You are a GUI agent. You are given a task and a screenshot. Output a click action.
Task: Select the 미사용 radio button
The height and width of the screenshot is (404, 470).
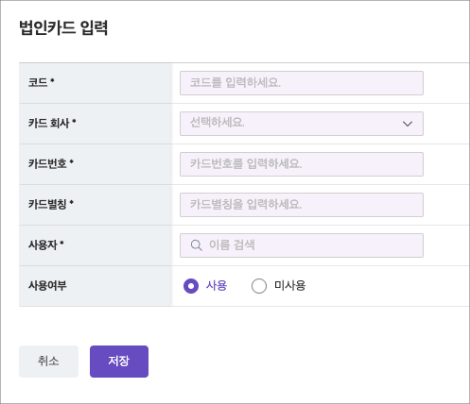[259, 286]
